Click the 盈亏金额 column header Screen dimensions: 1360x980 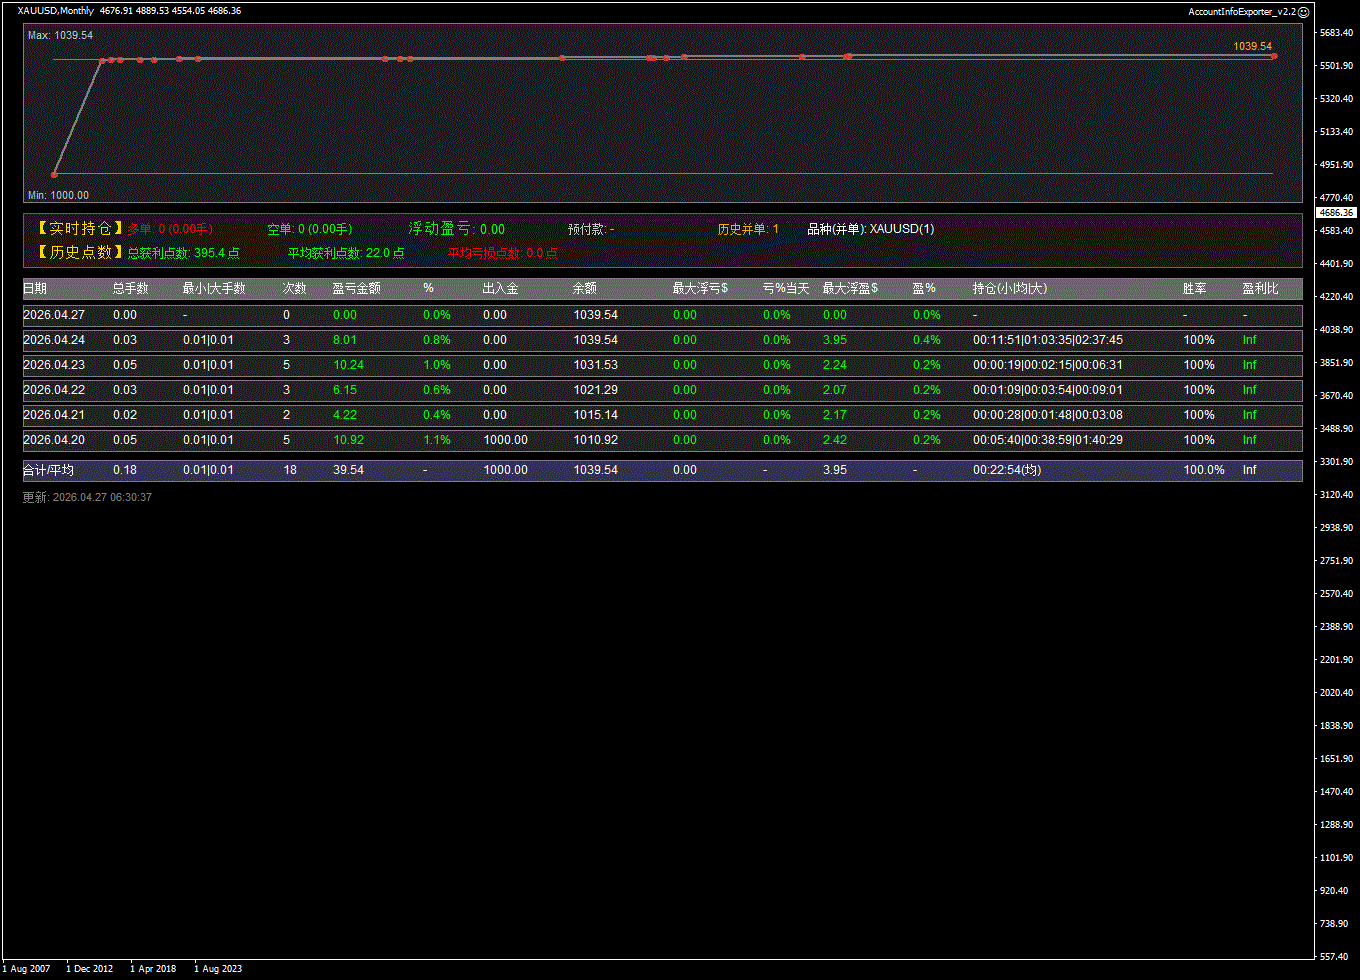[356, 289]
